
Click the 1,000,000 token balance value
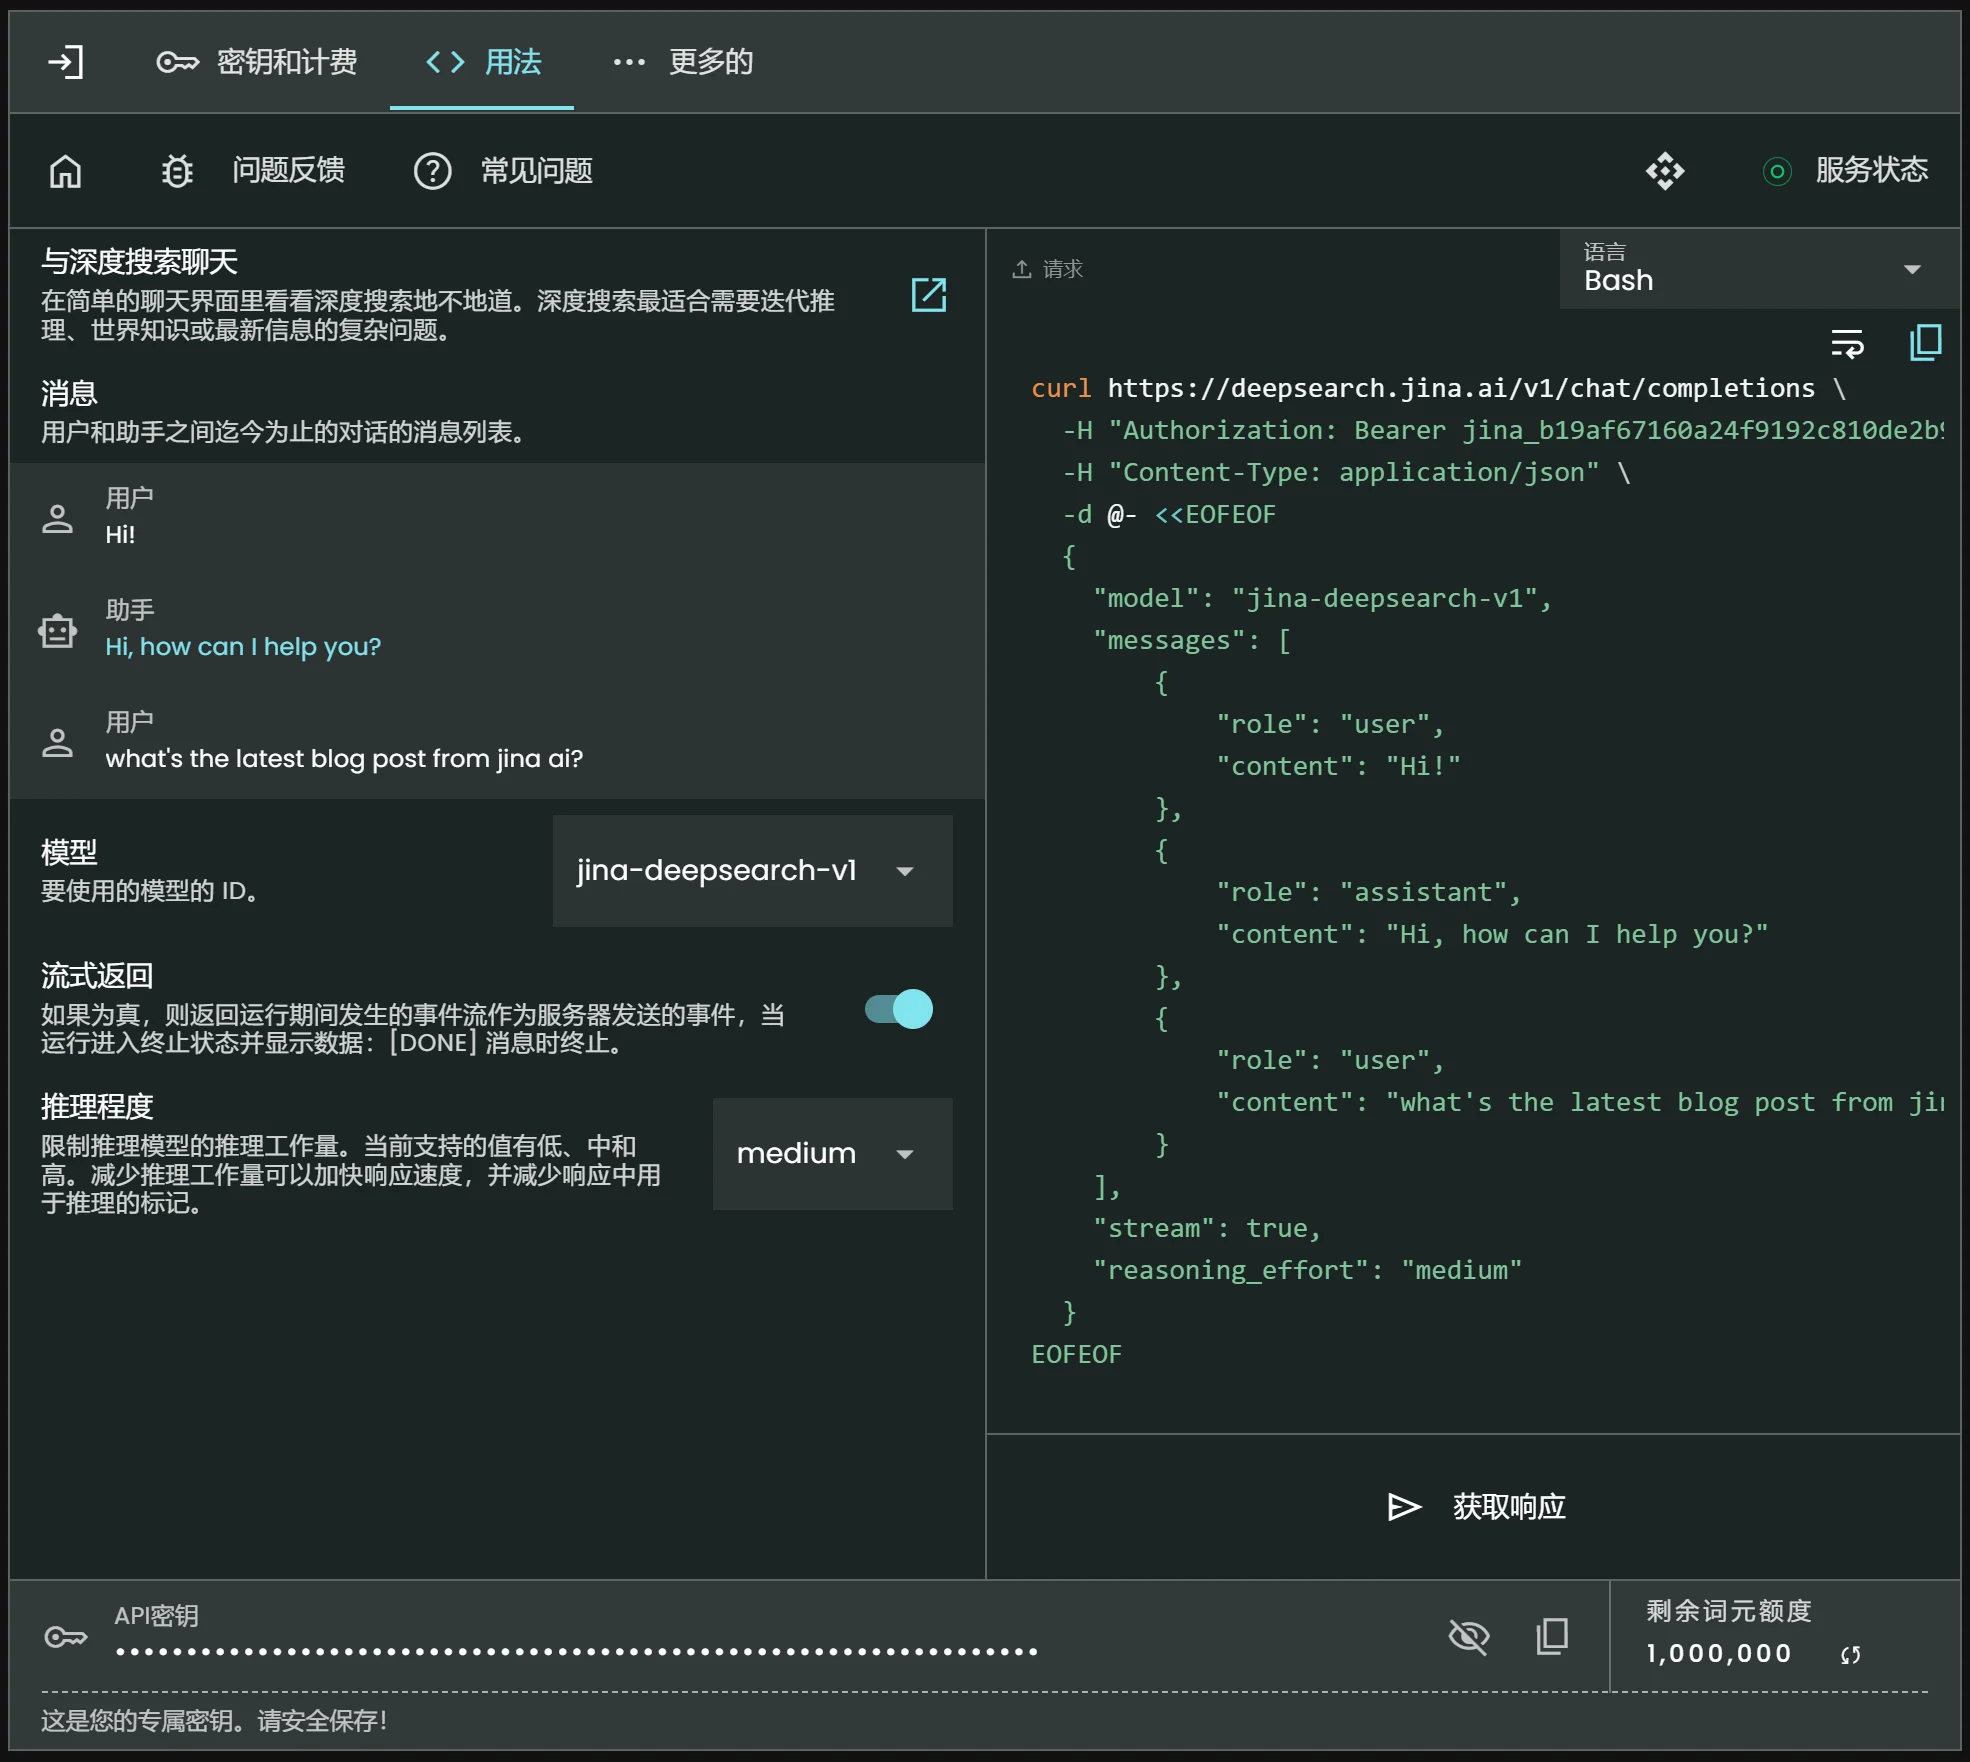point(1718,1654)
